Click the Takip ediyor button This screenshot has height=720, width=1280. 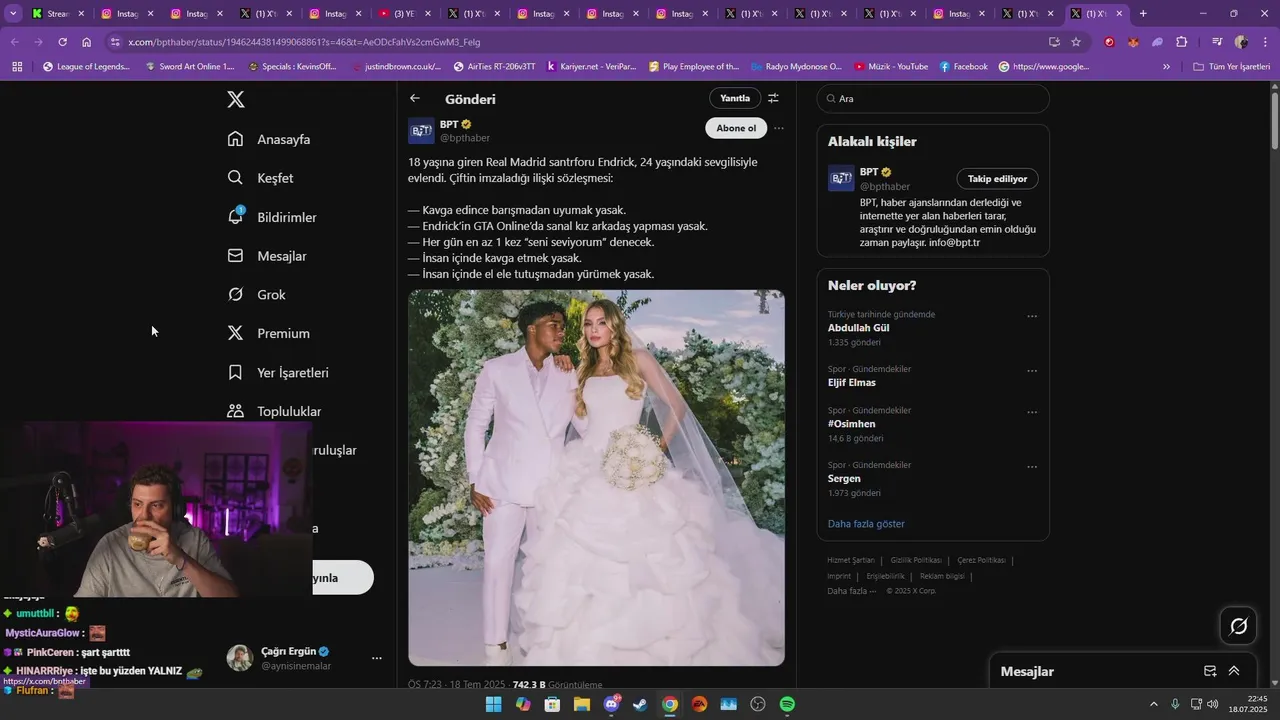(x=997, y=178)
